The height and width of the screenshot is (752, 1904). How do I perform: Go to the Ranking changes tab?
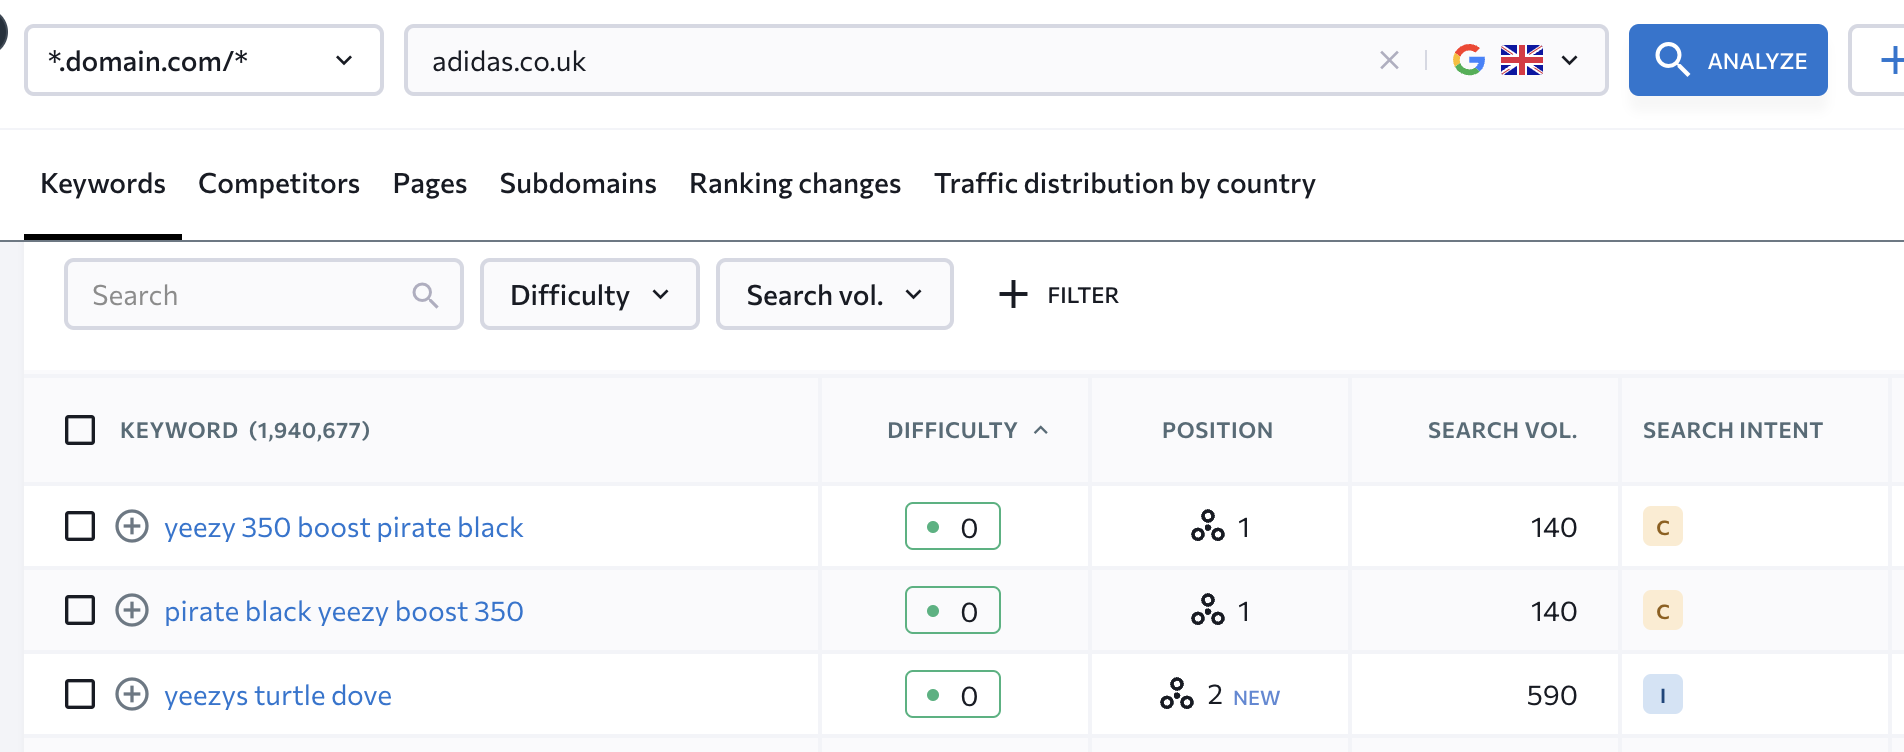(x=795, y=184)
